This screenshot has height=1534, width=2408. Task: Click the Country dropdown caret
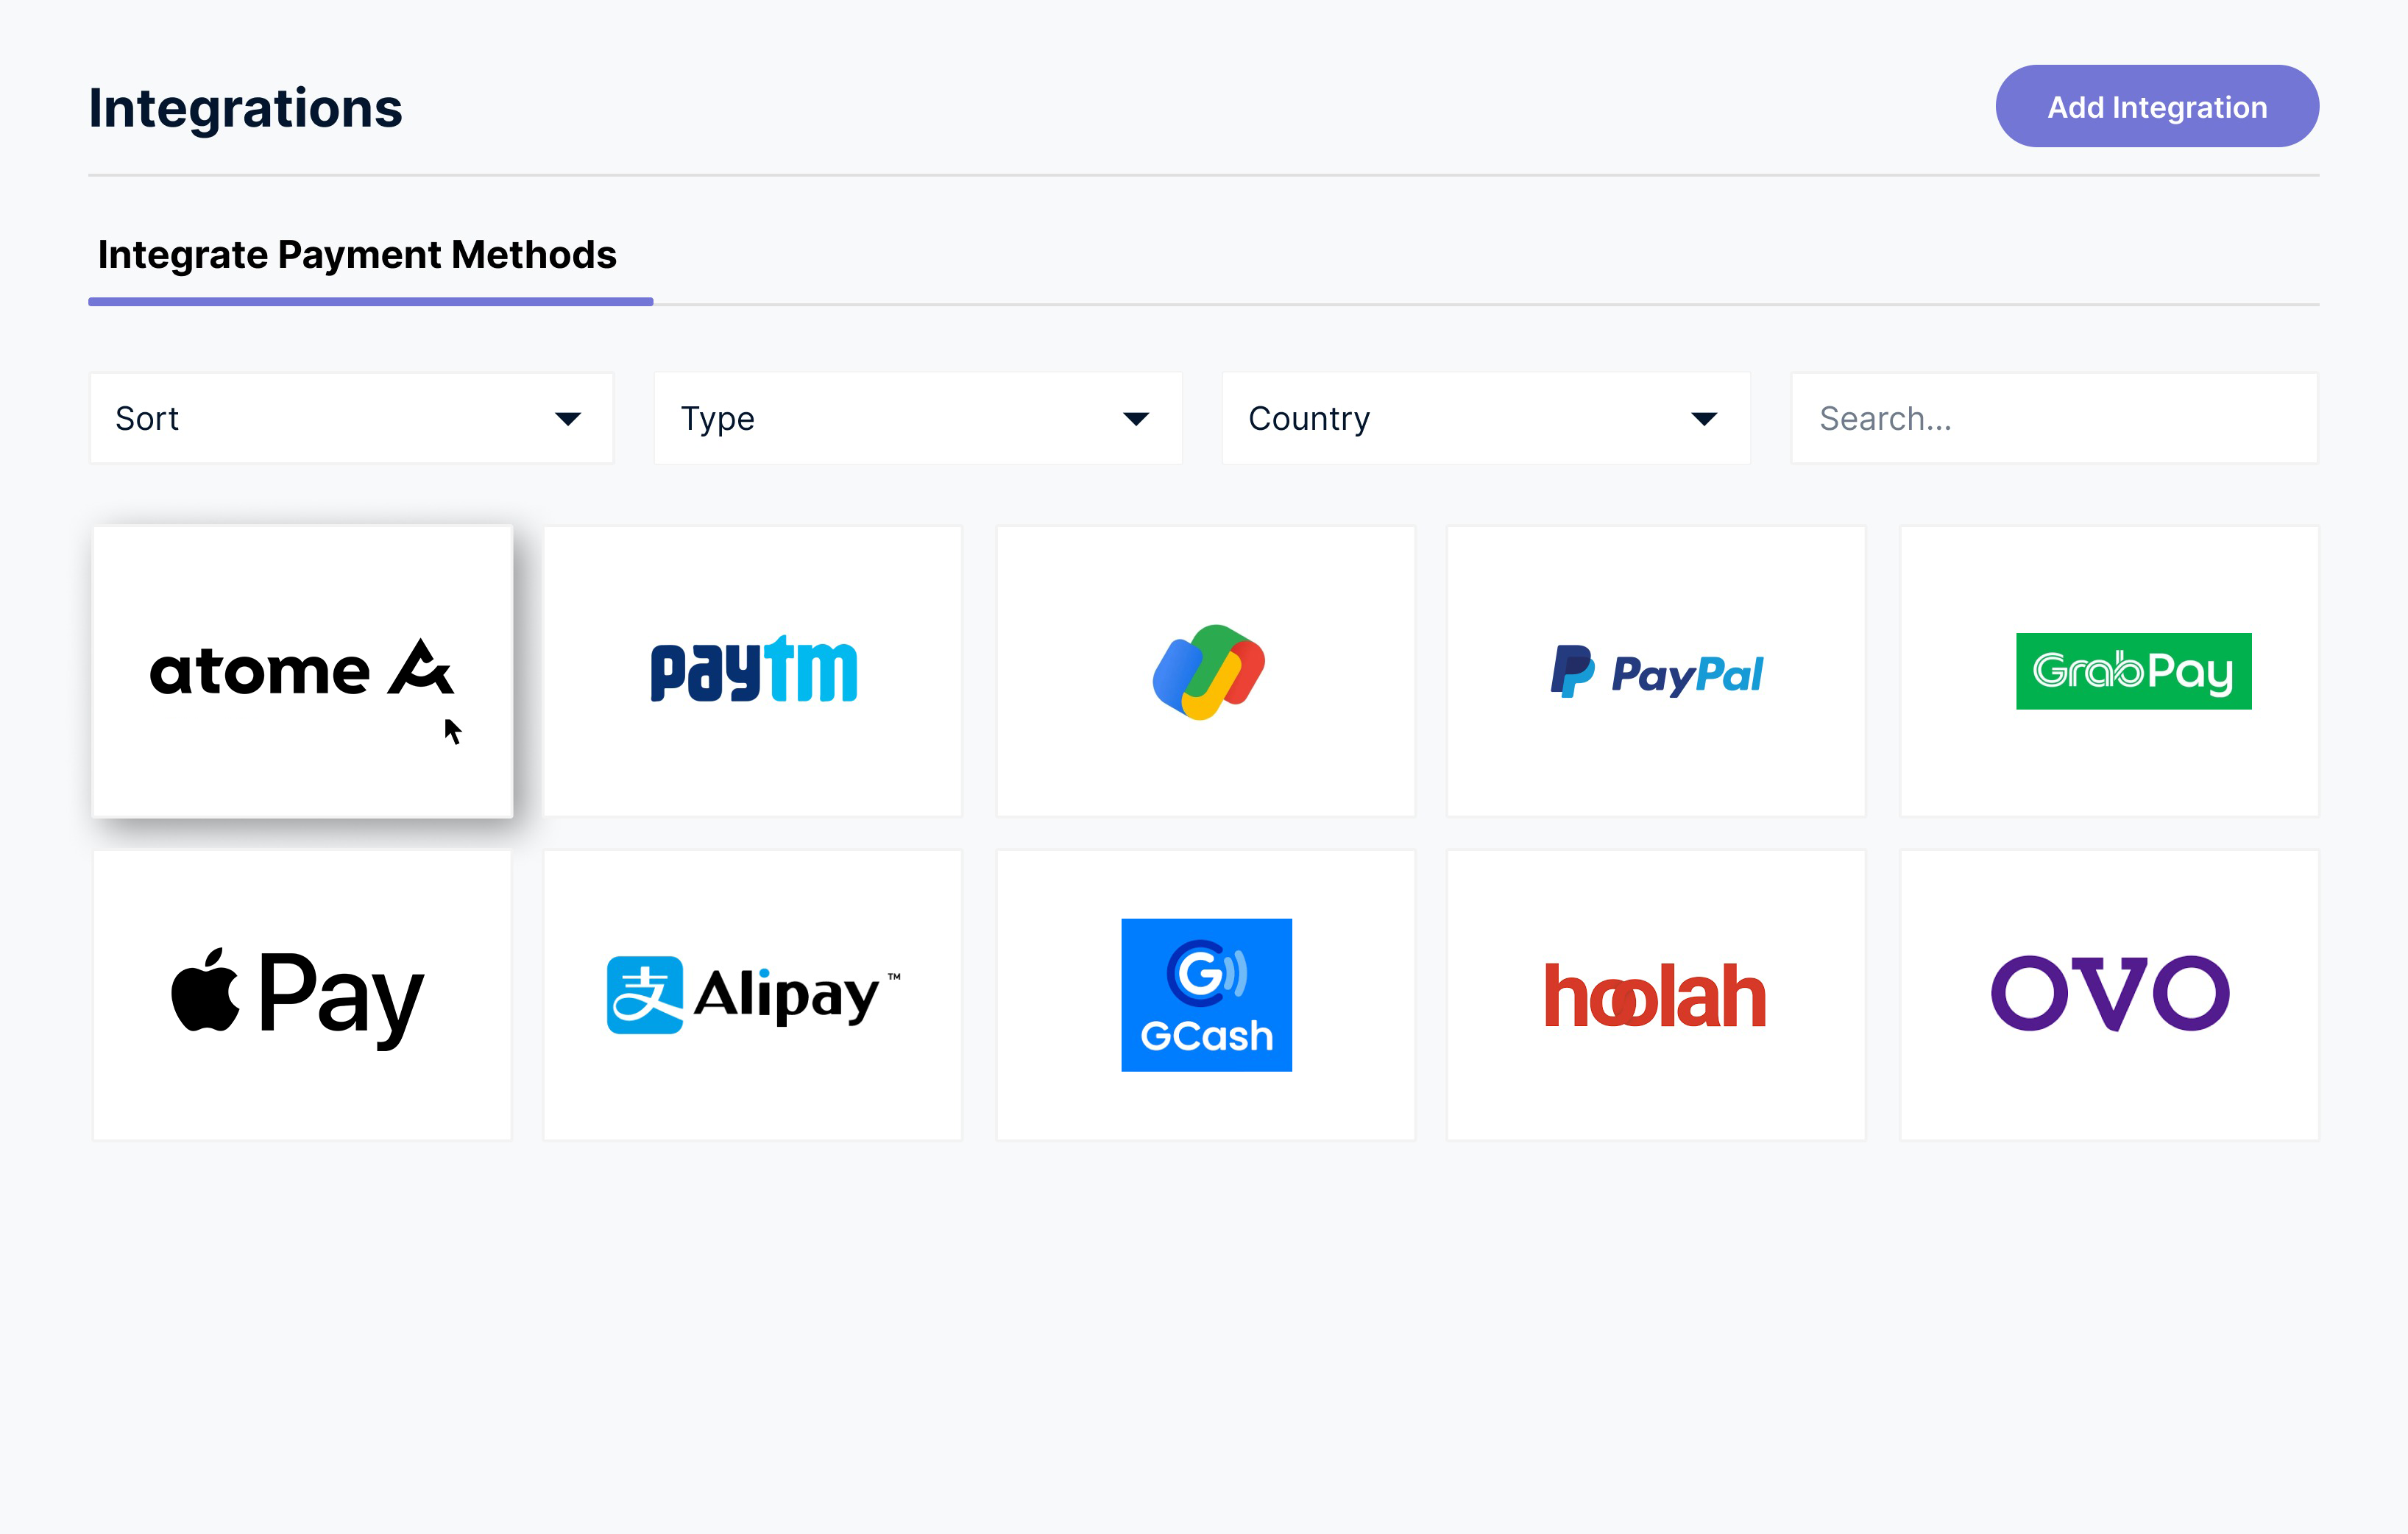pos(1704,419)
